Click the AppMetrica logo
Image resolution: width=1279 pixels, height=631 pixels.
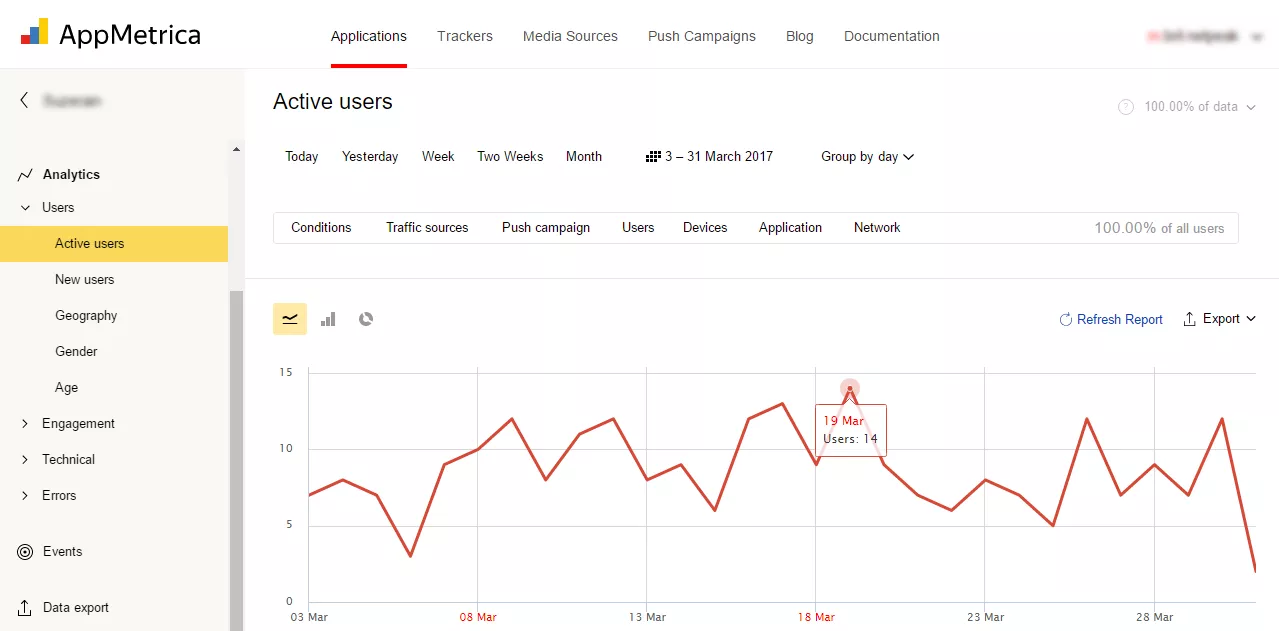[x=111, y=34]
